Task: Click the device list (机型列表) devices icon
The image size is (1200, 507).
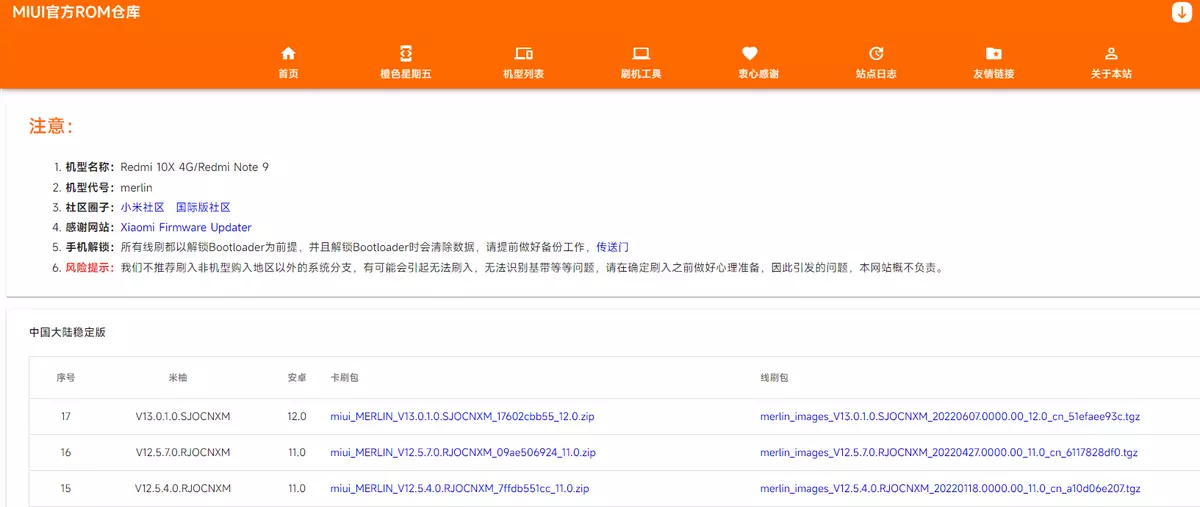Action: click(523, 53)
